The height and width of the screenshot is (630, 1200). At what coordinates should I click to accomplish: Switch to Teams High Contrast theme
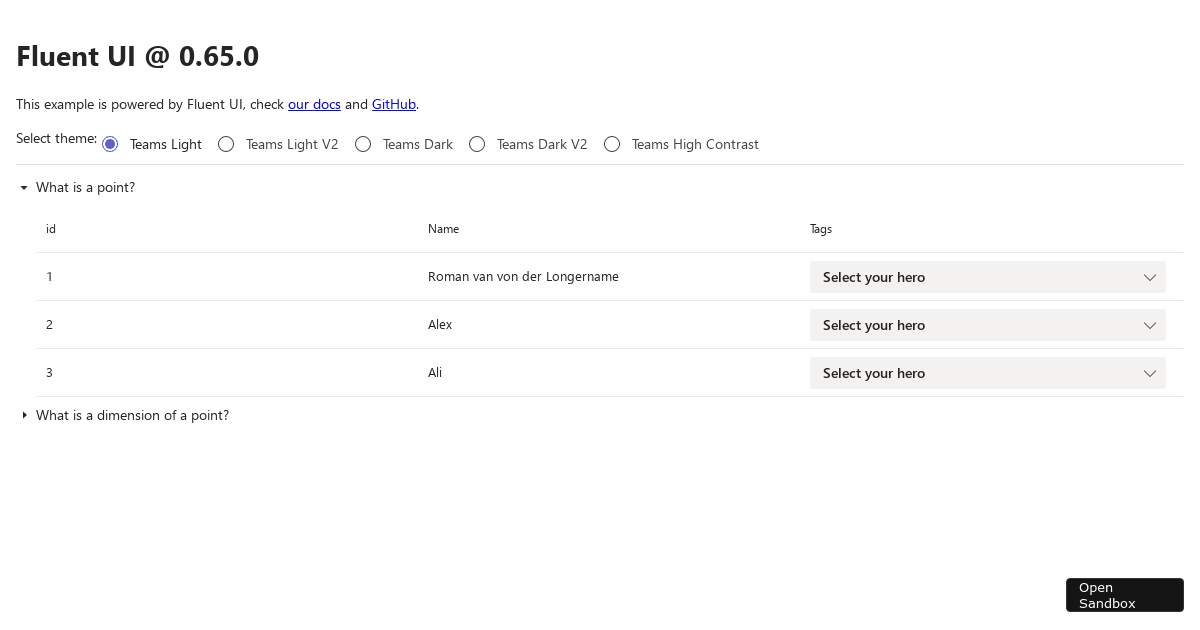[612, 144]
